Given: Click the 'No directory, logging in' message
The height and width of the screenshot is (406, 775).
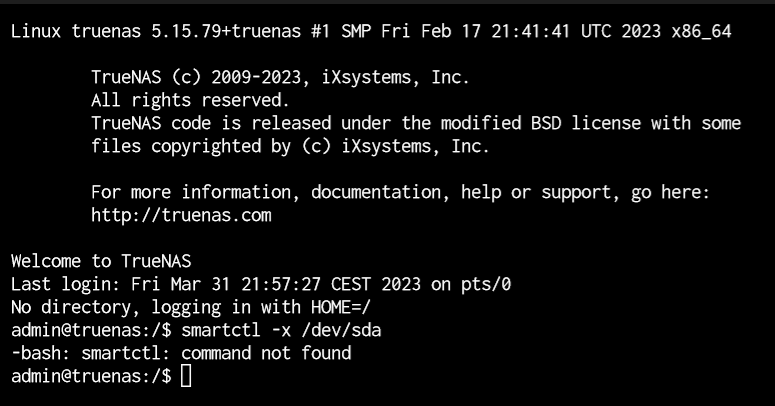Looking at the screenshot, I should (x=190, y=307).
